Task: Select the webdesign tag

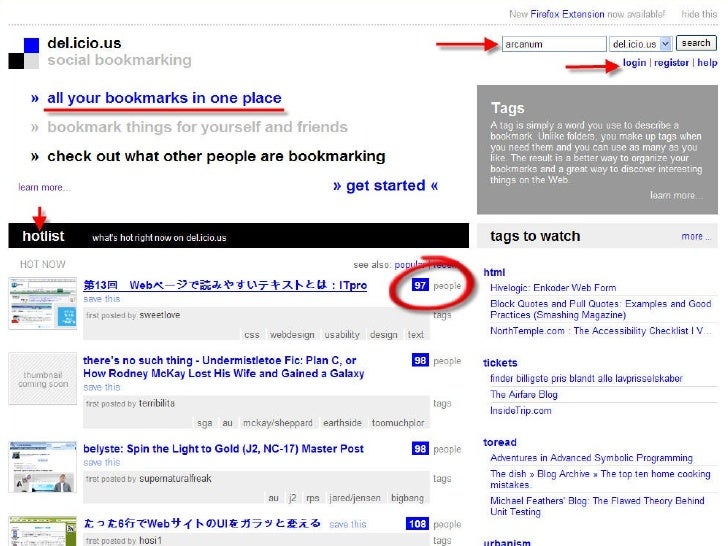Action: point(292,335)
